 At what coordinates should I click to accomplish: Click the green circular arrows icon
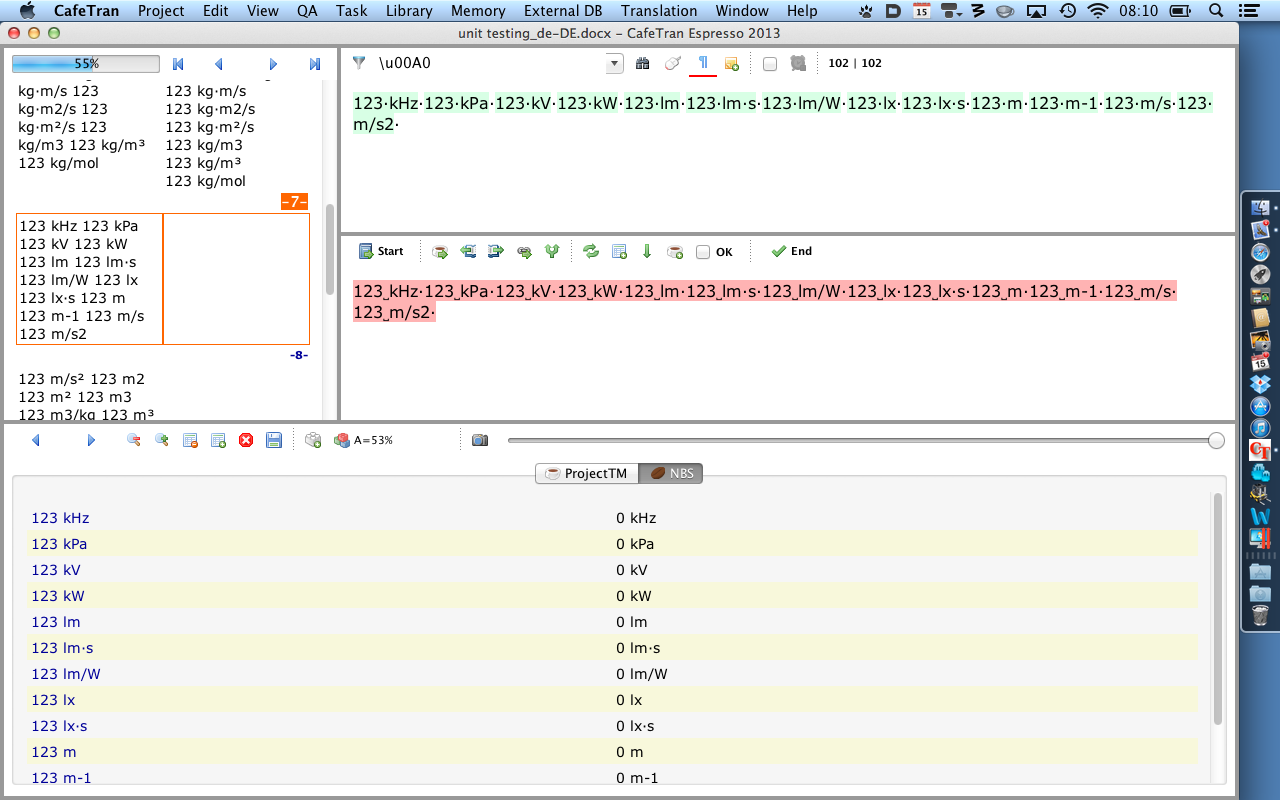click(591, 252)
